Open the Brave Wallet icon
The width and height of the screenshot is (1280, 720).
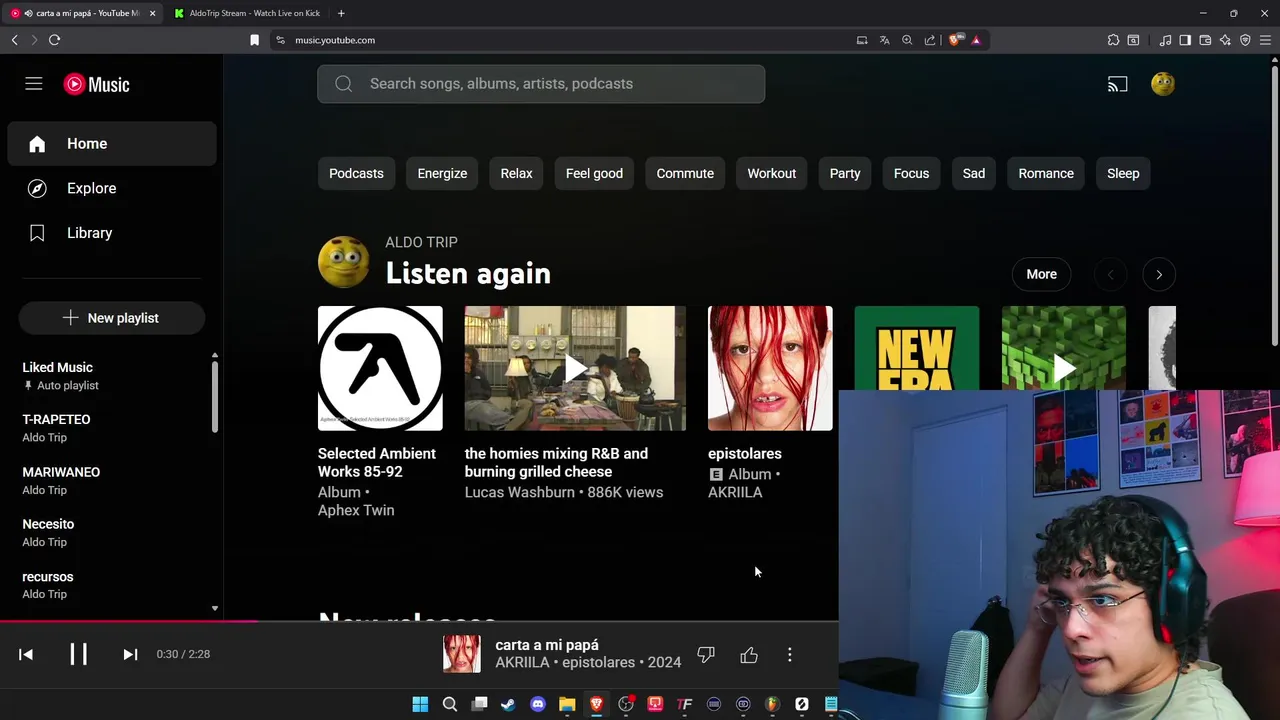(1205, 40)
